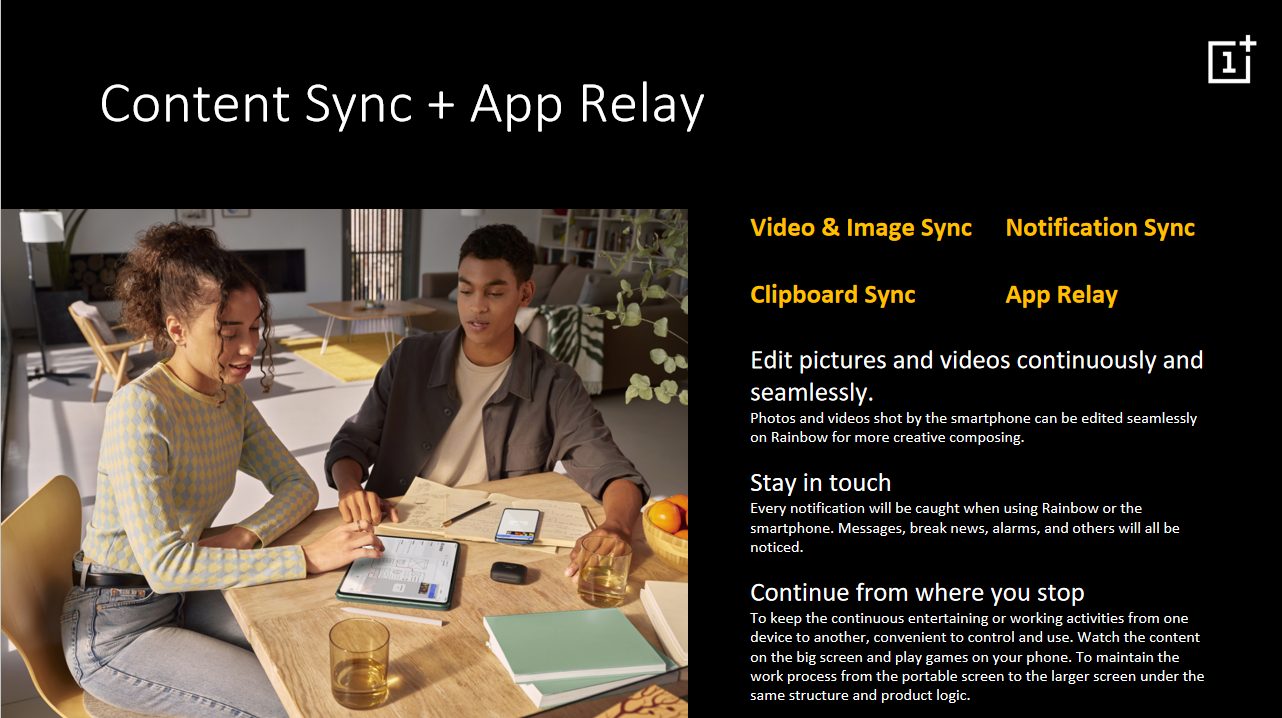Click the OnePlus logo icon

point(1232,59)
